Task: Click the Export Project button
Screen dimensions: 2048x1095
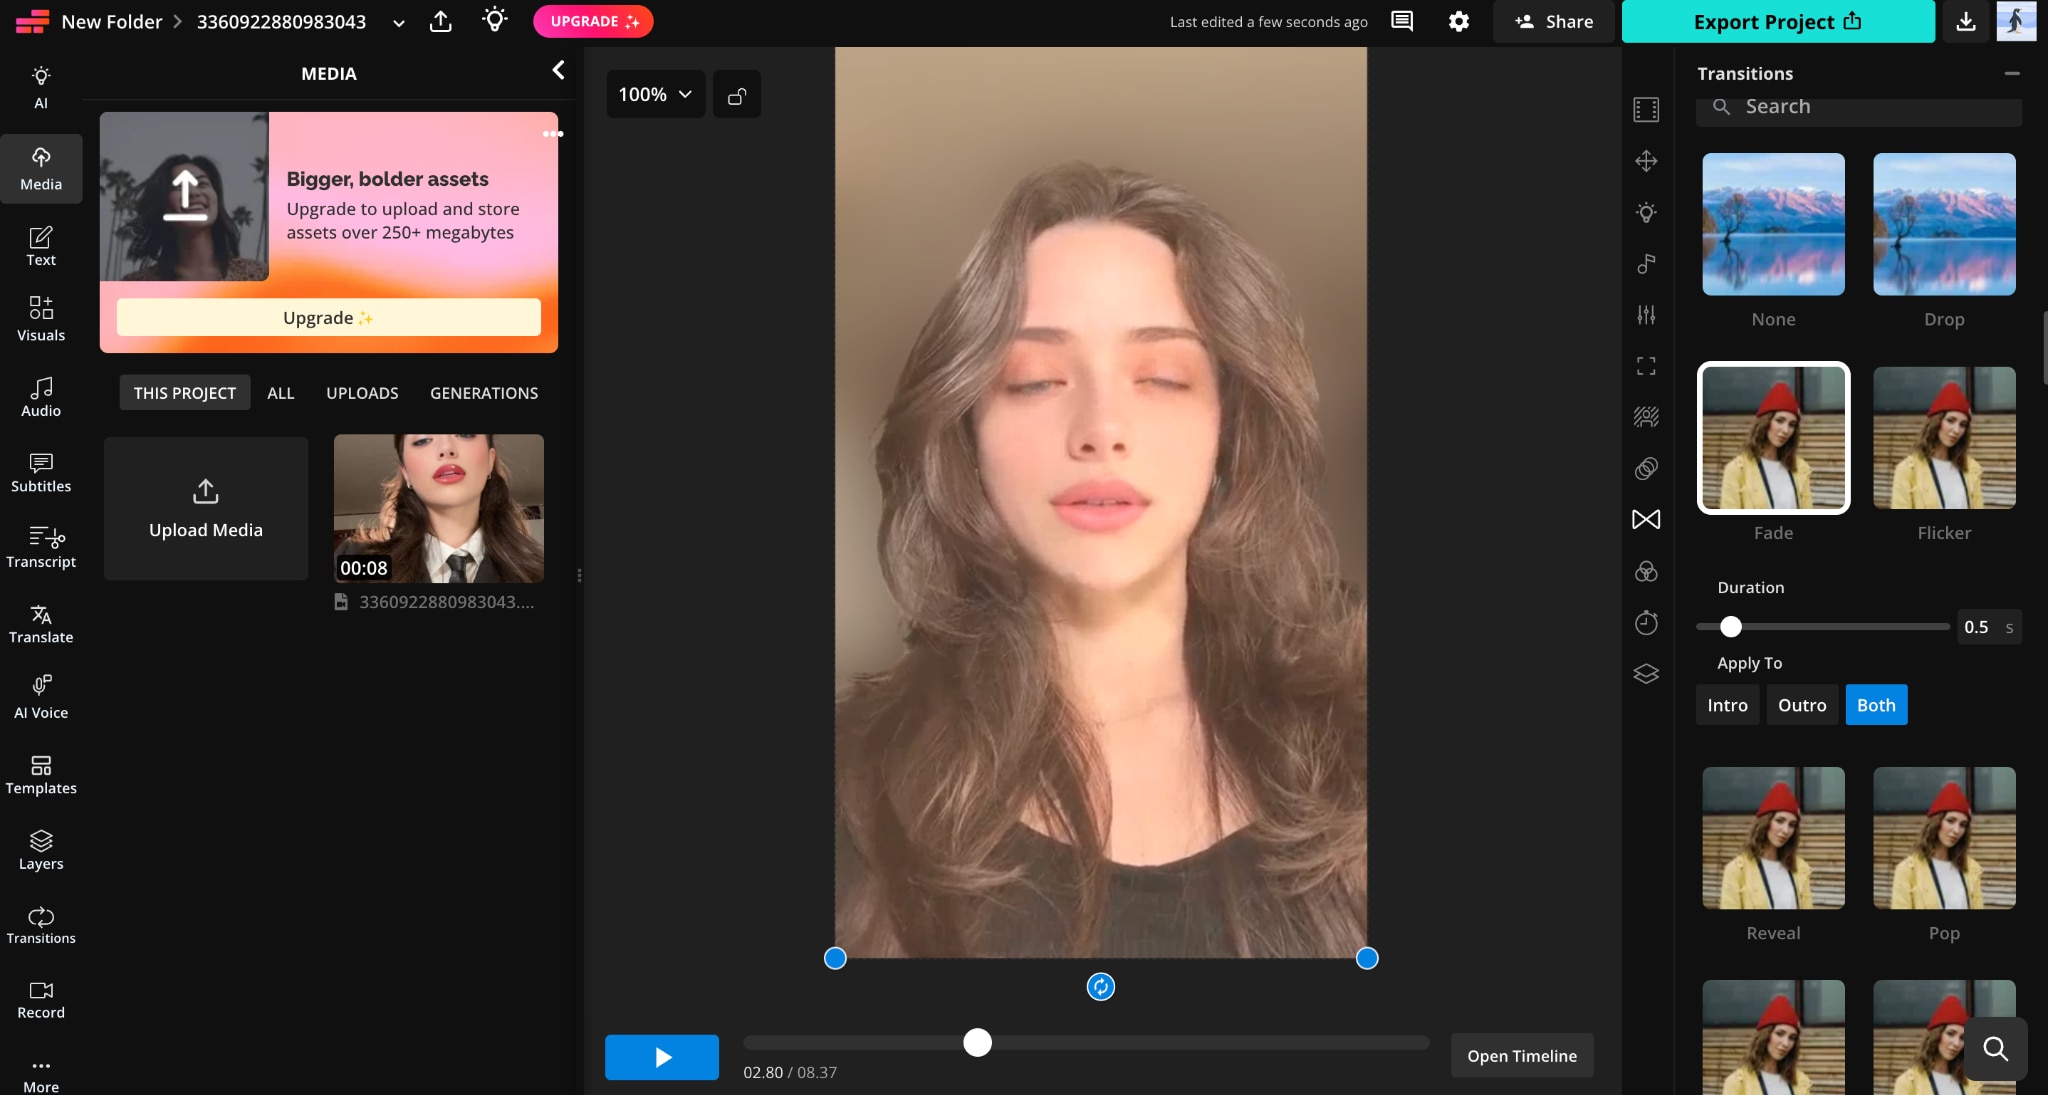Action: (x=1777, y=21)
